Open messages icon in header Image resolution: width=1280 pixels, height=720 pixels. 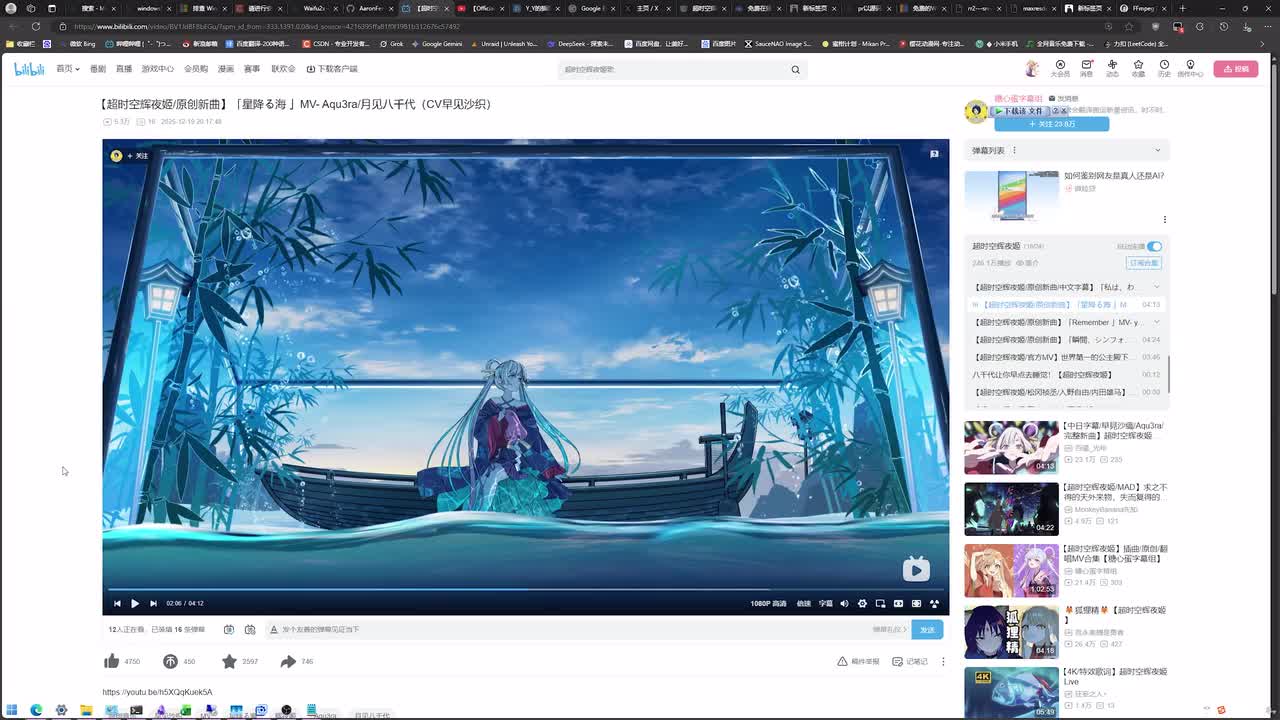point(1086,68)
